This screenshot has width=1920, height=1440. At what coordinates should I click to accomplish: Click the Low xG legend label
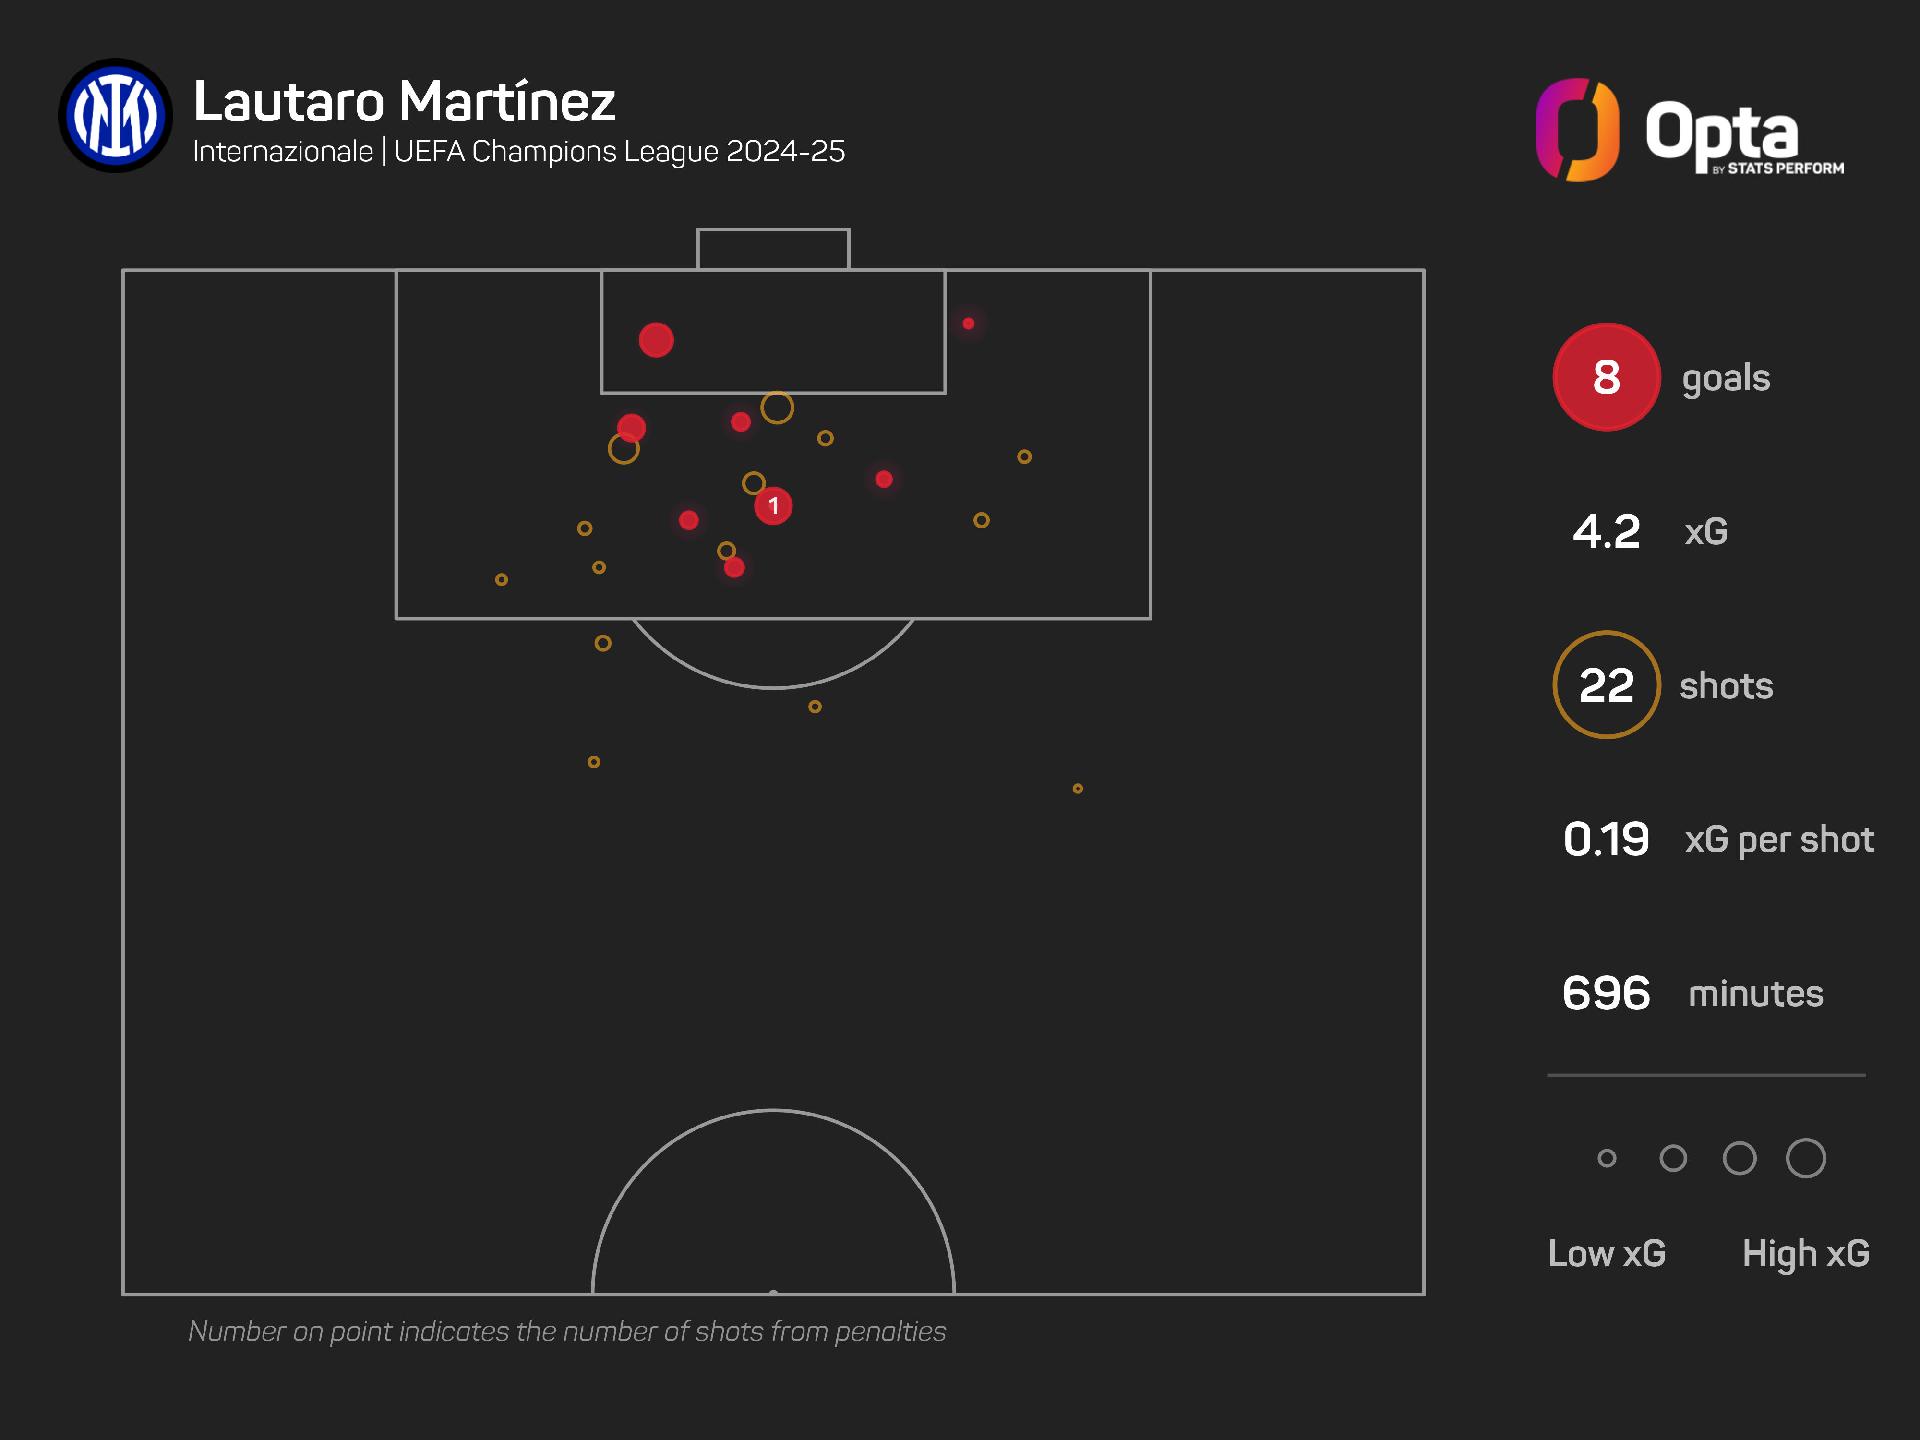[x=1607, y=1253]
